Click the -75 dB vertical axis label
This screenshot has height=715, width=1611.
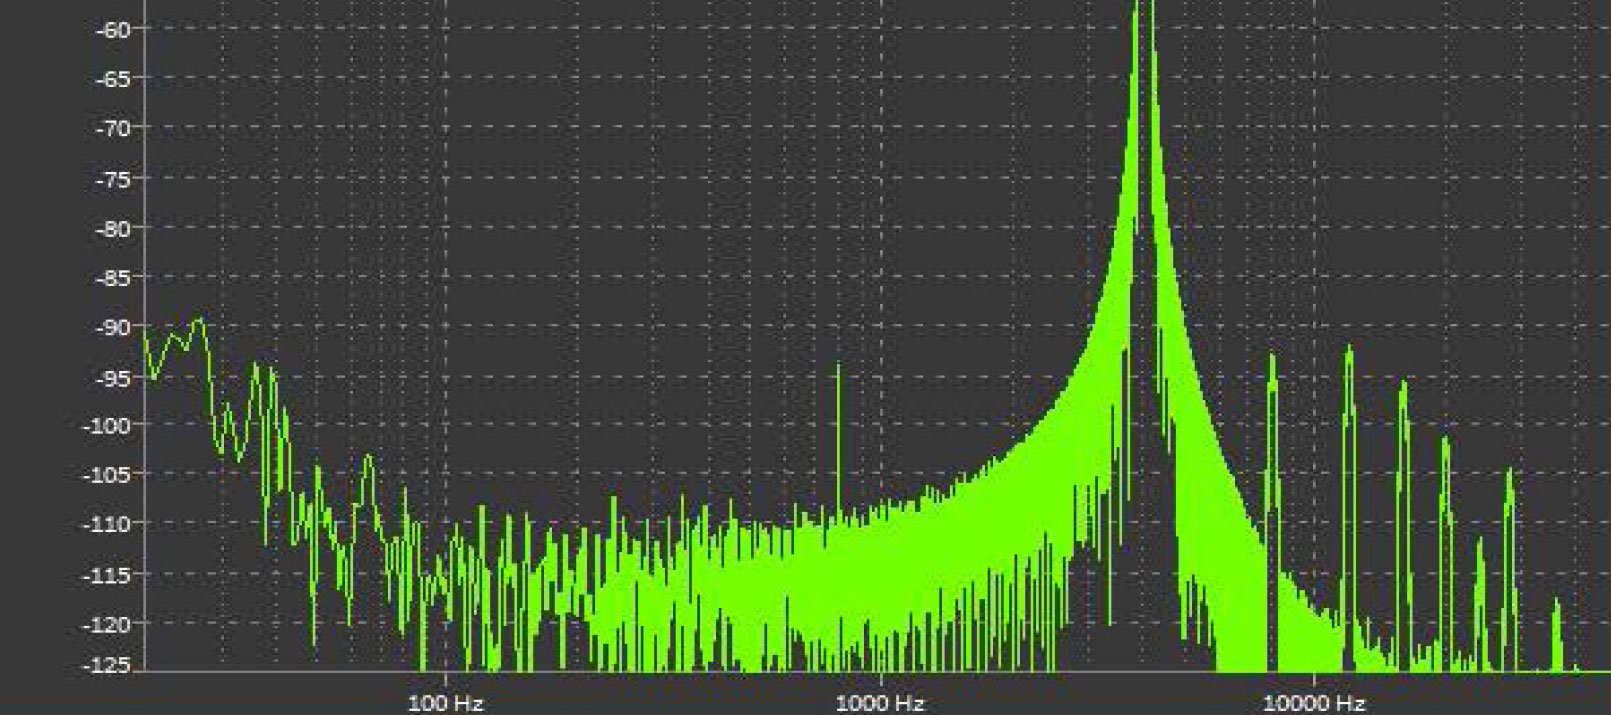click(x=116, y=179)
